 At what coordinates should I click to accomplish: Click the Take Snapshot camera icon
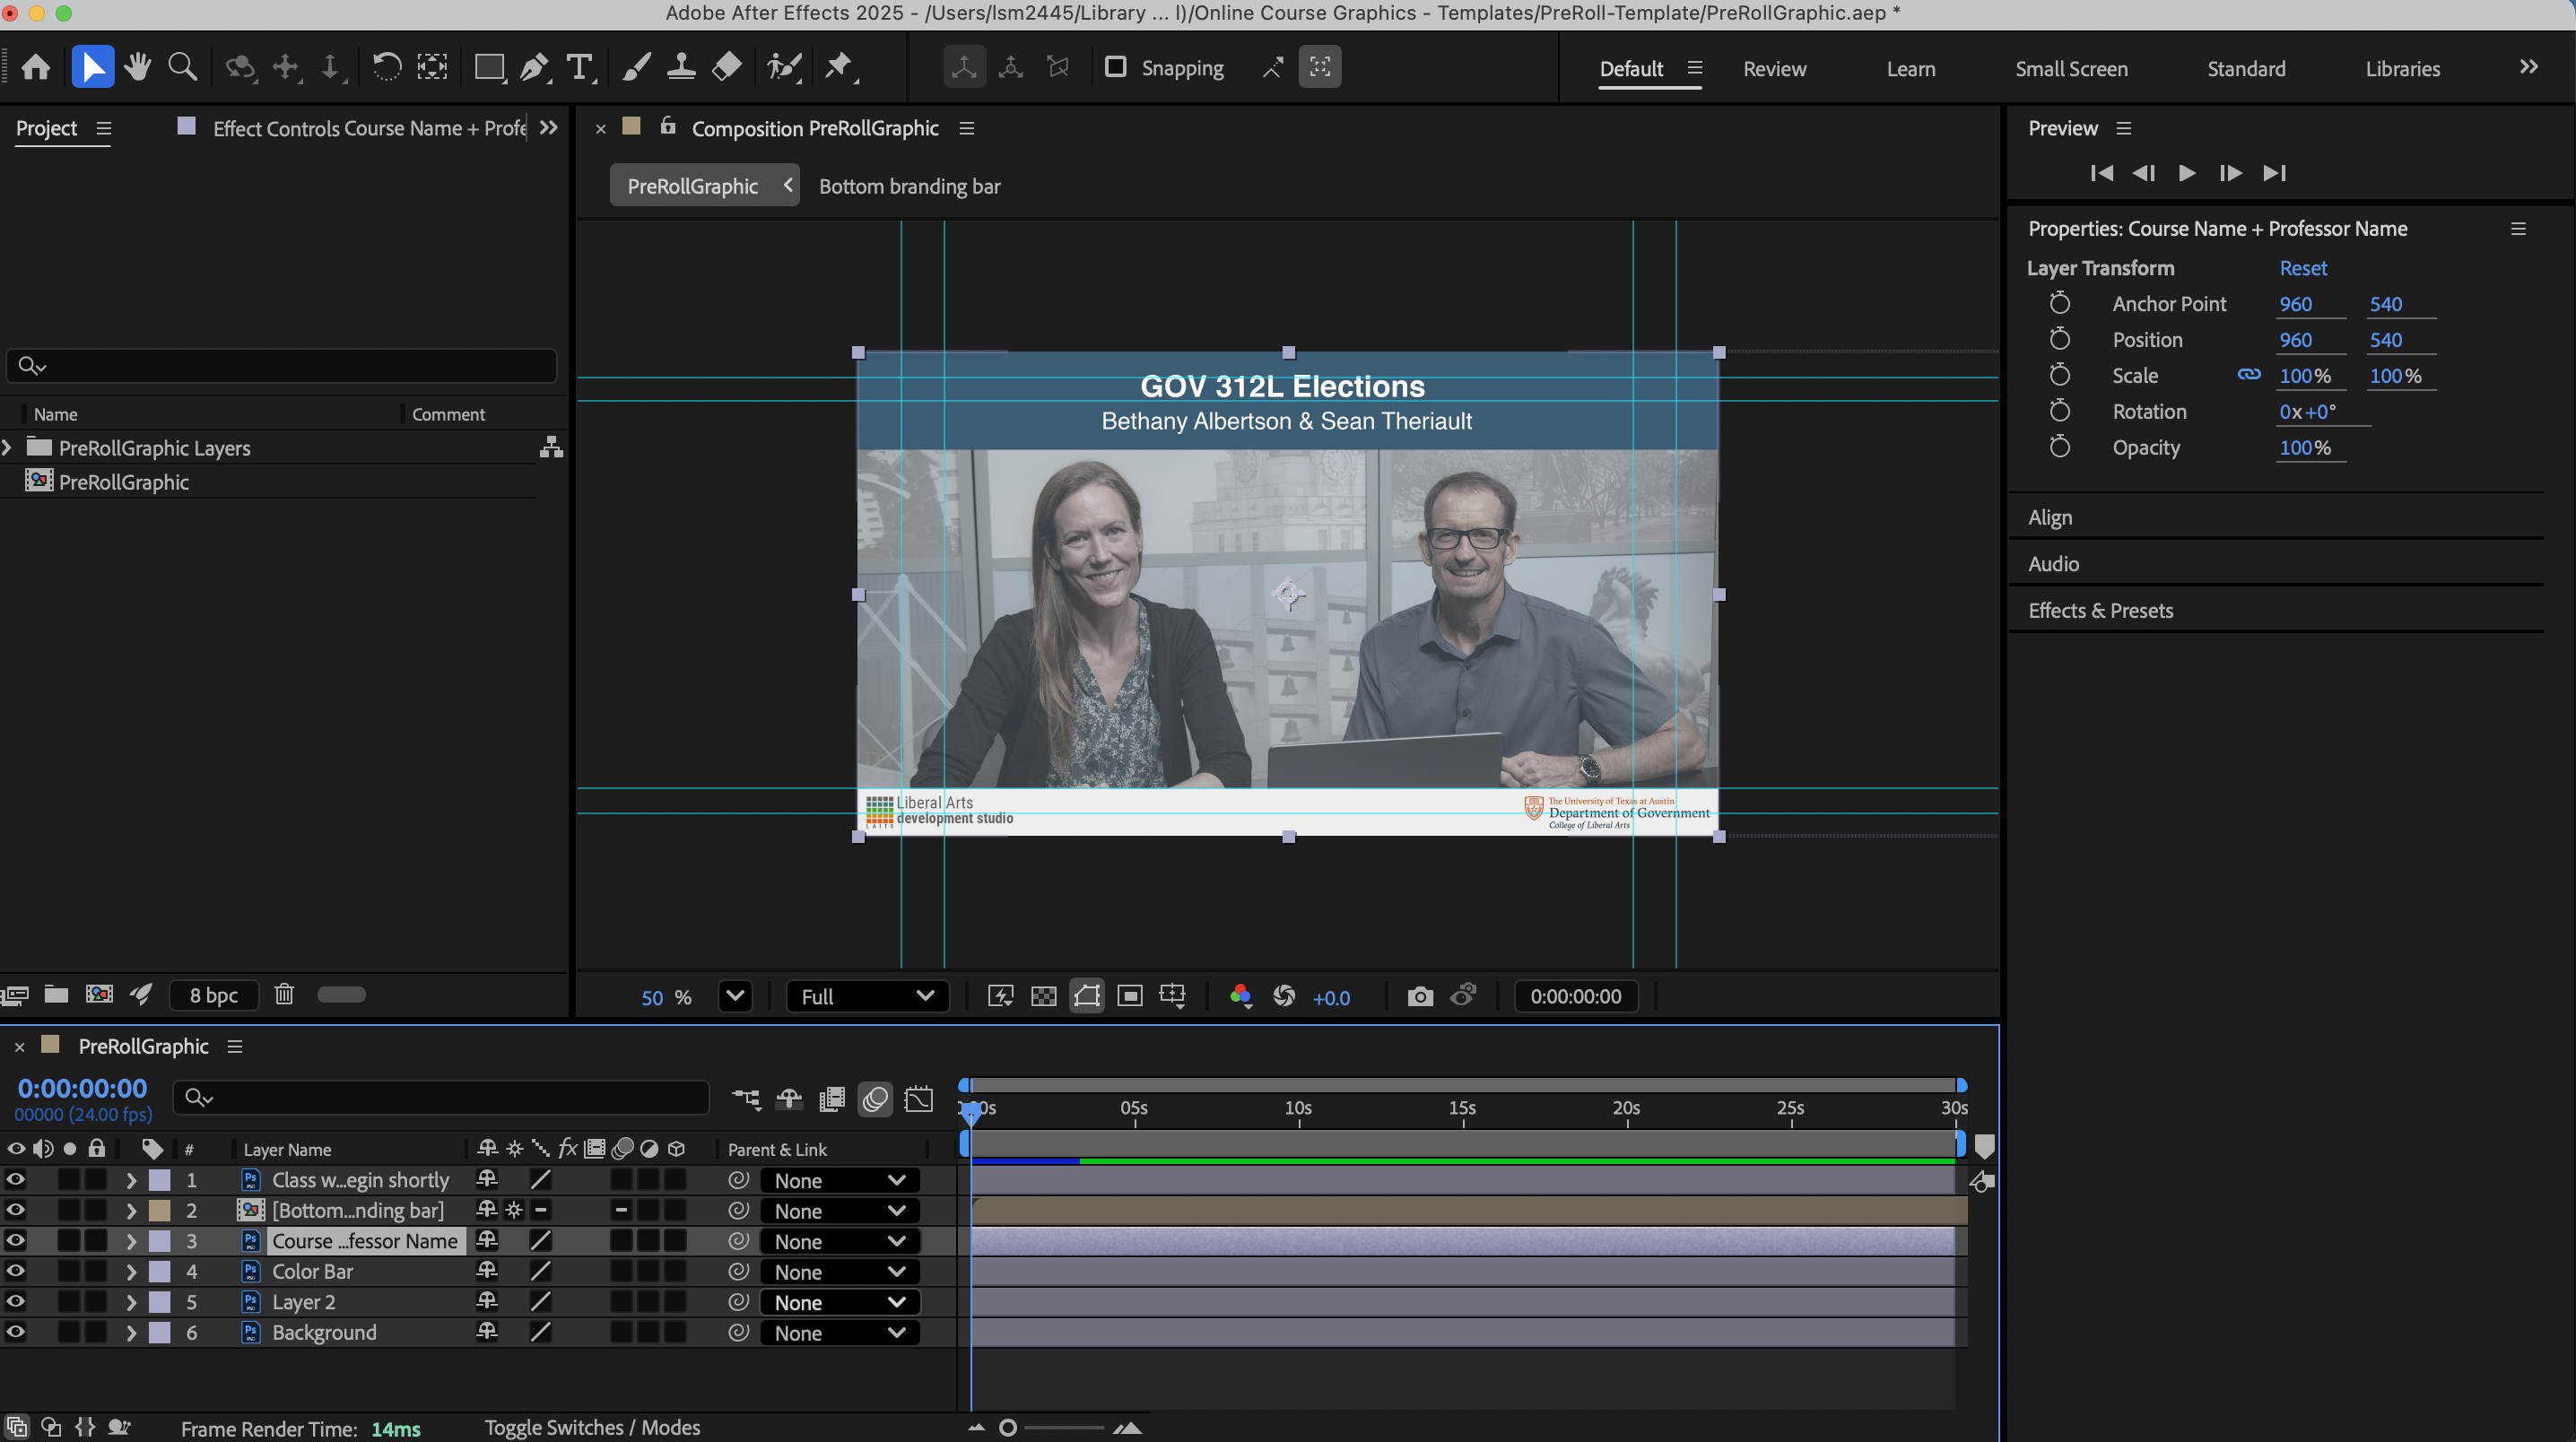pyautogui.click(x=1419, y=996)
